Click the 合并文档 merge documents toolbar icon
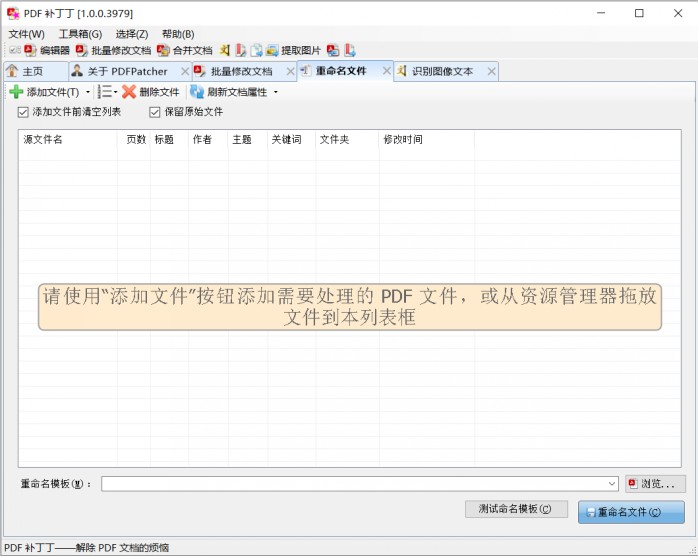Screen dimensions: 698x556 point(163,50)
